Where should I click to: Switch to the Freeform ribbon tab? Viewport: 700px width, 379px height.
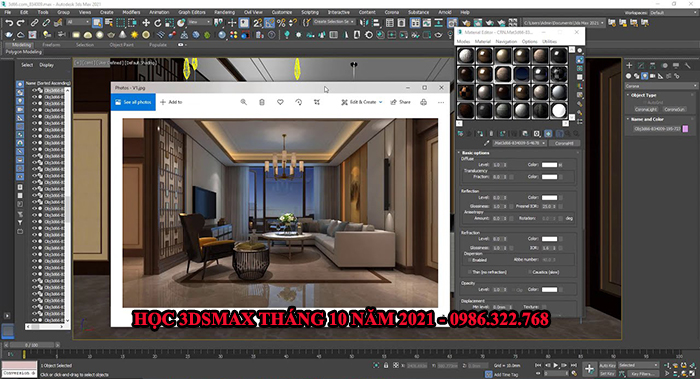[x=51, y=45]
